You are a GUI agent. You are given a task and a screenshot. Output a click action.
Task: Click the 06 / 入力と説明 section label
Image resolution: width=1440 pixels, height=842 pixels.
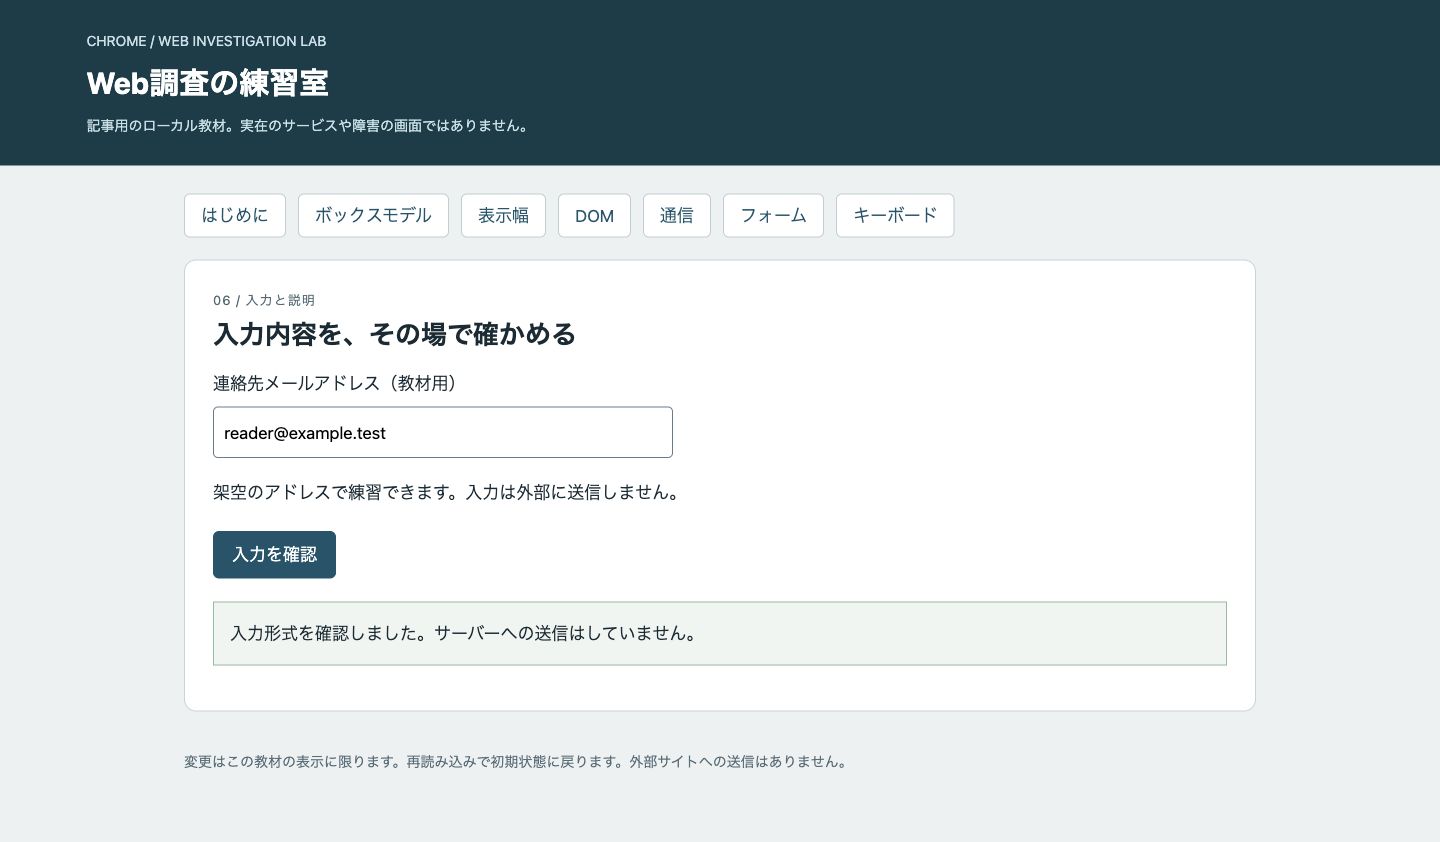coord(264,300)
